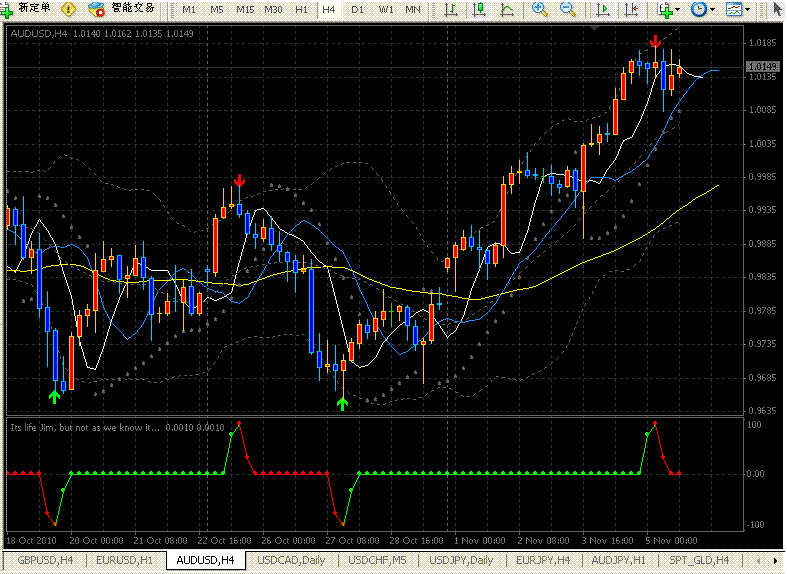Expand the Periods dropdown arrow

tap(712, 10)
